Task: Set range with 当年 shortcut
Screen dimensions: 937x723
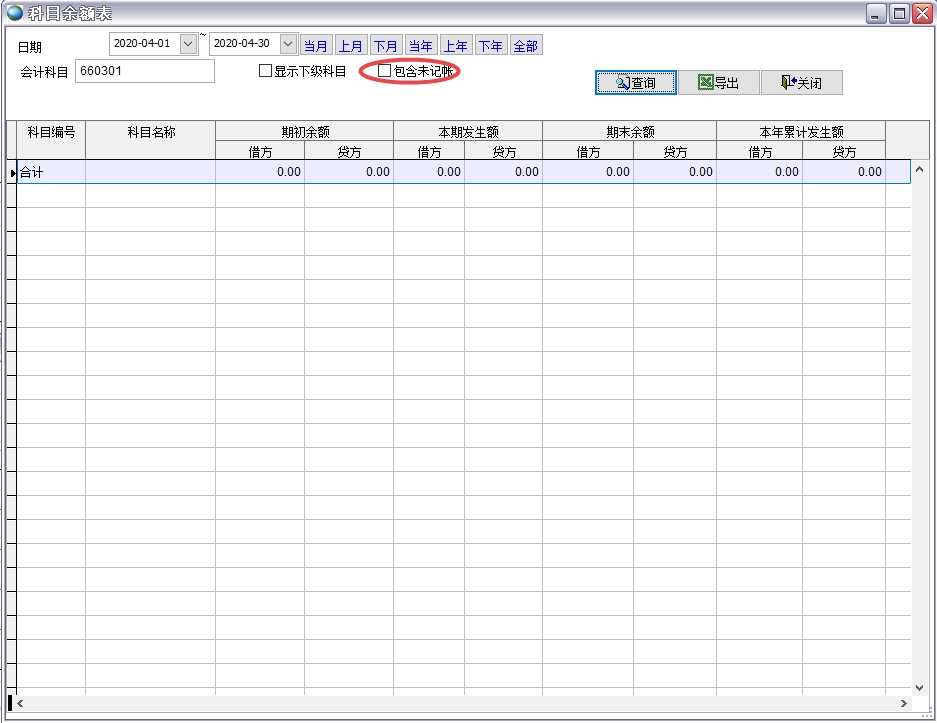Action: click(x=420, y=46)
